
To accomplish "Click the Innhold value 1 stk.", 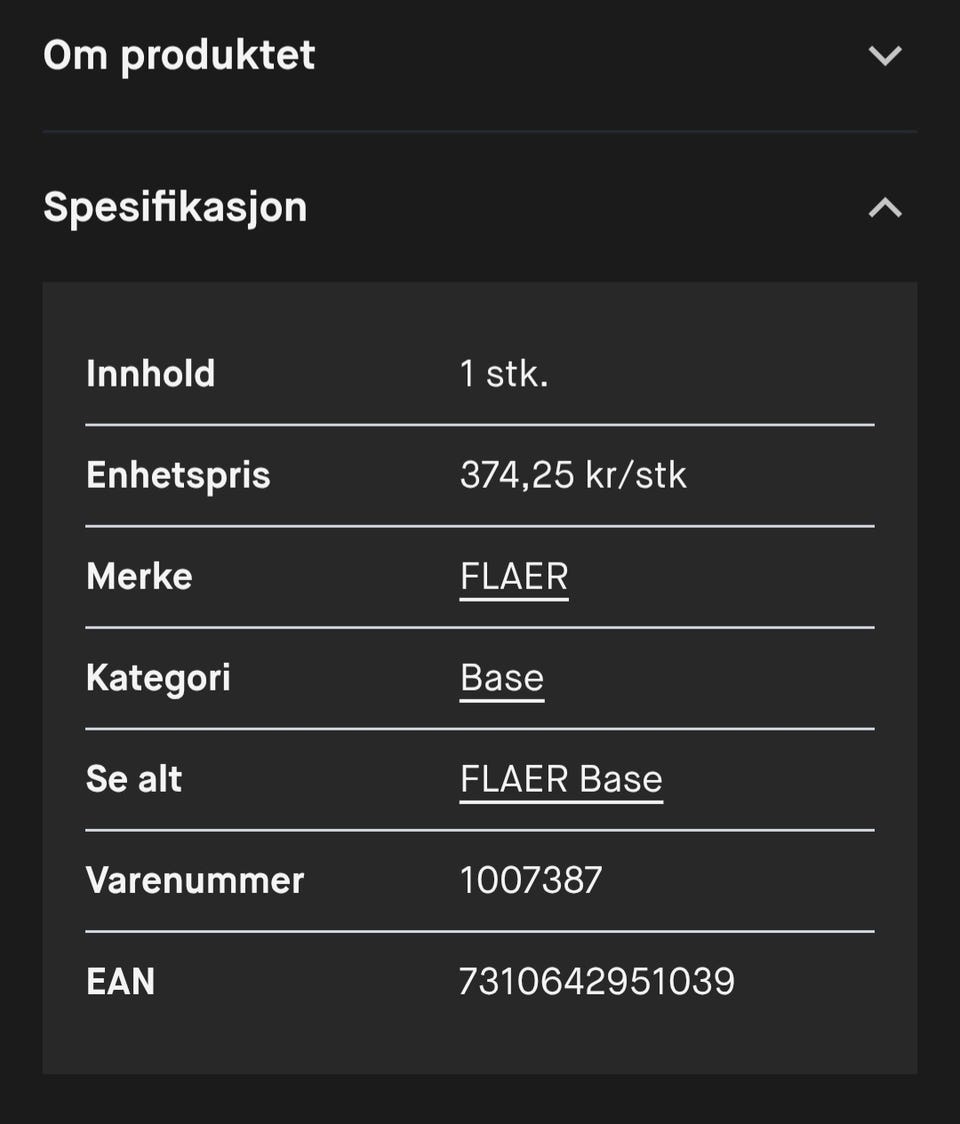I will pyautogui.click(x=504, y=373).
